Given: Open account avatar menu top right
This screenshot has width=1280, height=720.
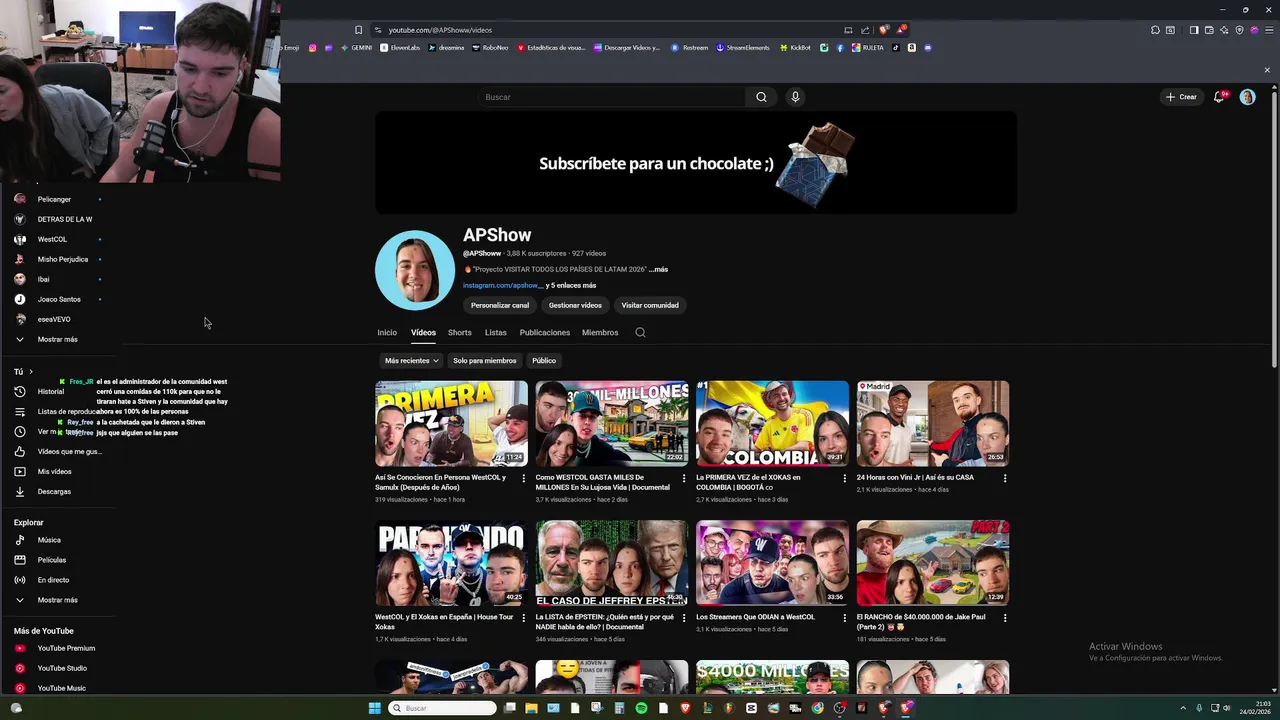Looking at the screenshot, I should click(1247, 97).
